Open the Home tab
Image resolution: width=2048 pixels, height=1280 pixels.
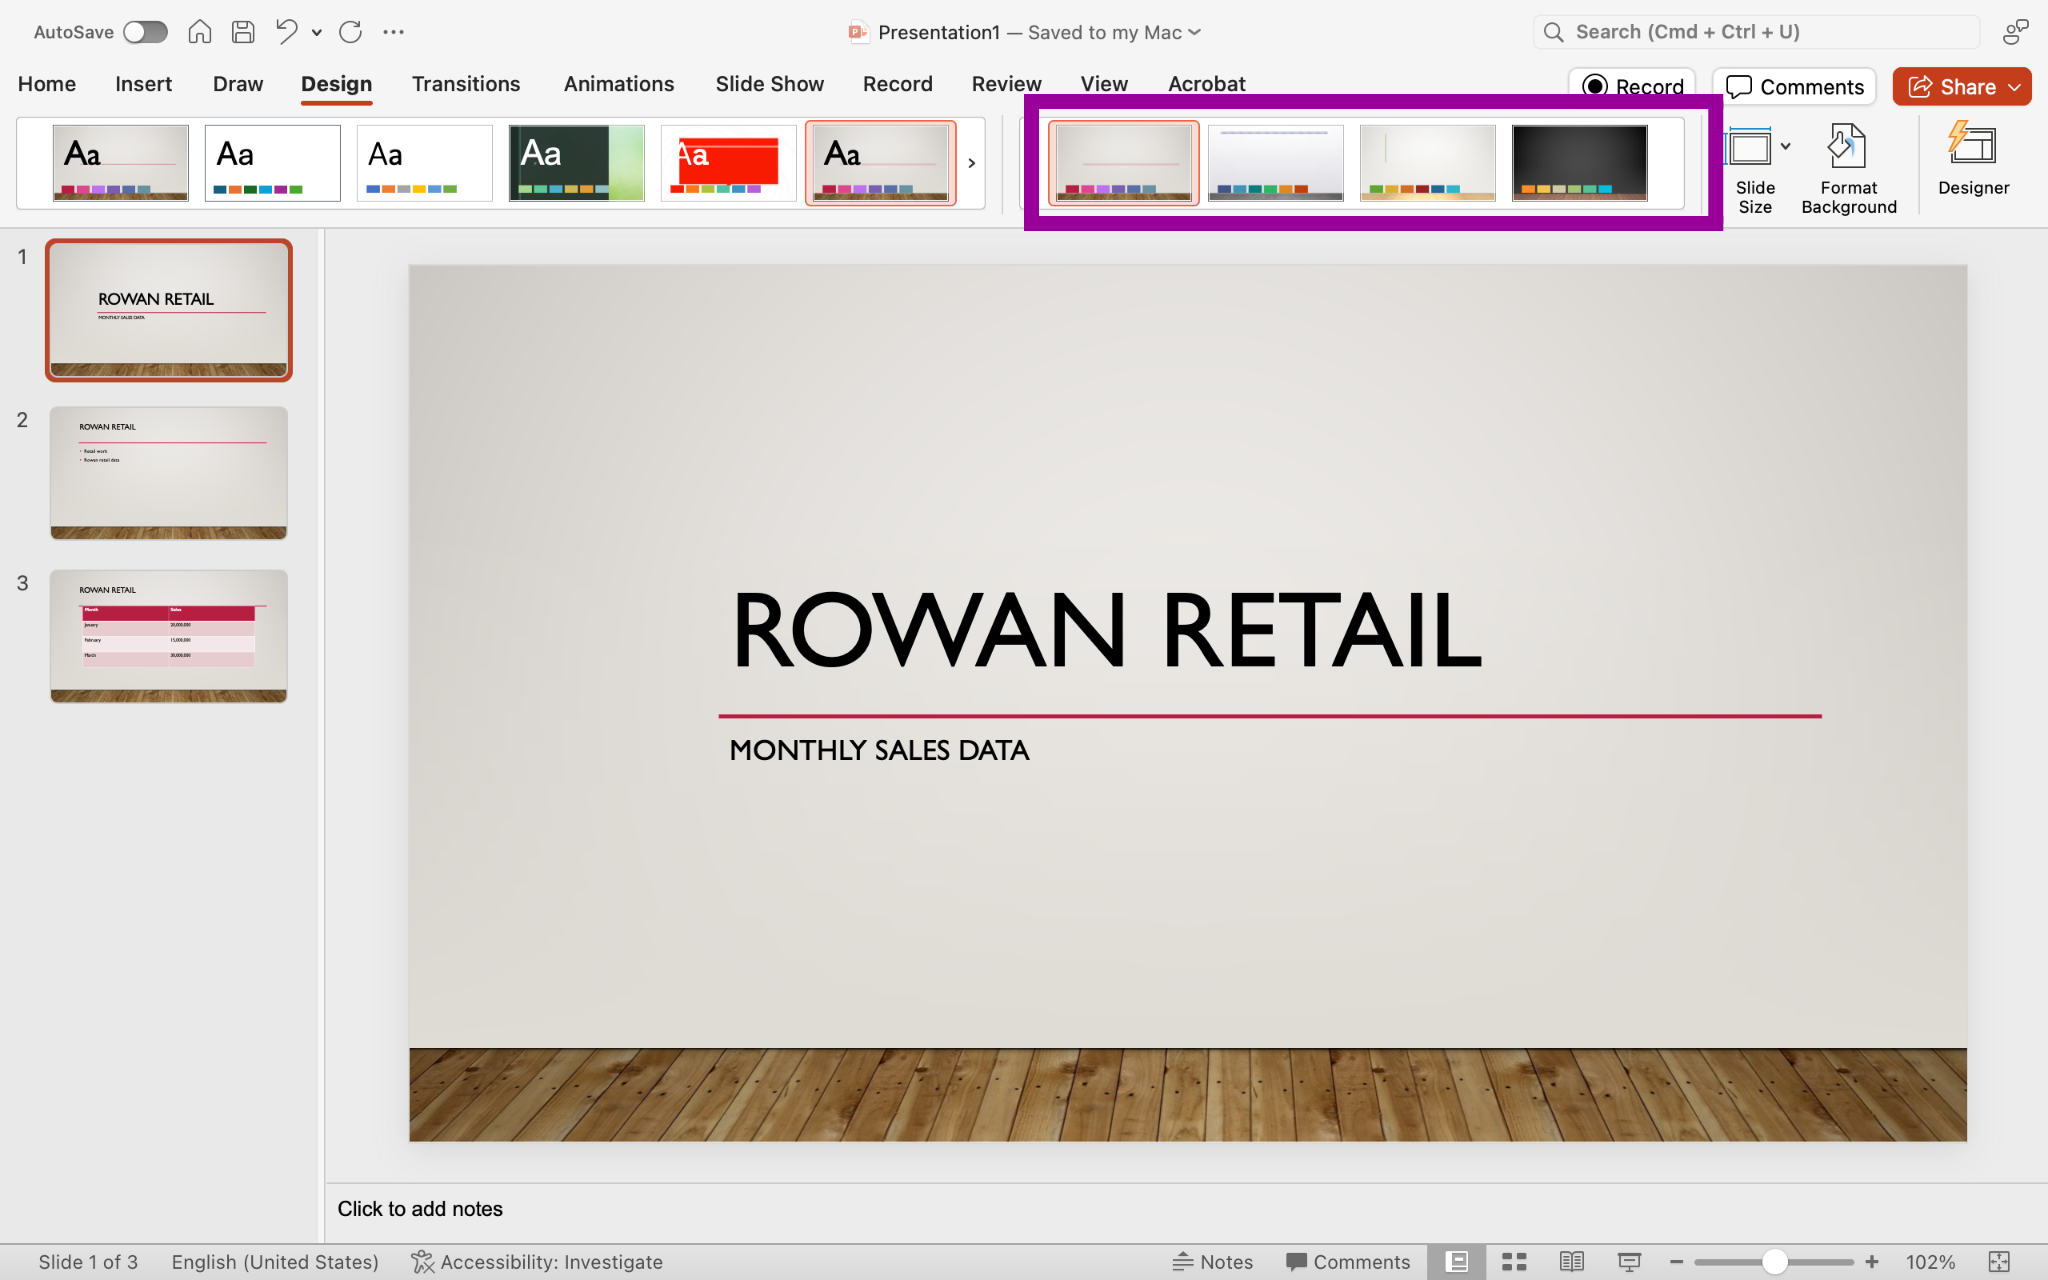tap(47, 84)
